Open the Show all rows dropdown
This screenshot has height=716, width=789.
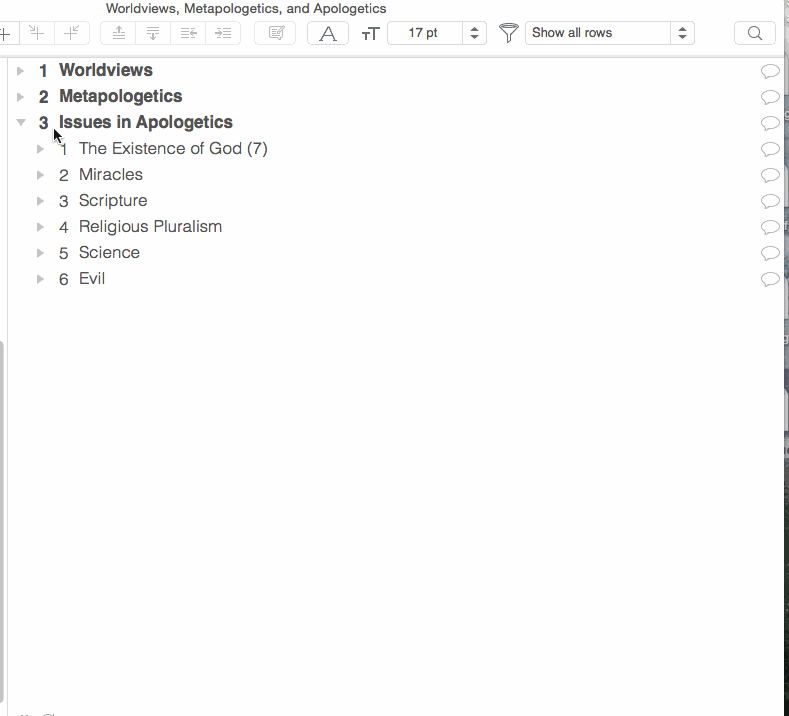(609, 33)
